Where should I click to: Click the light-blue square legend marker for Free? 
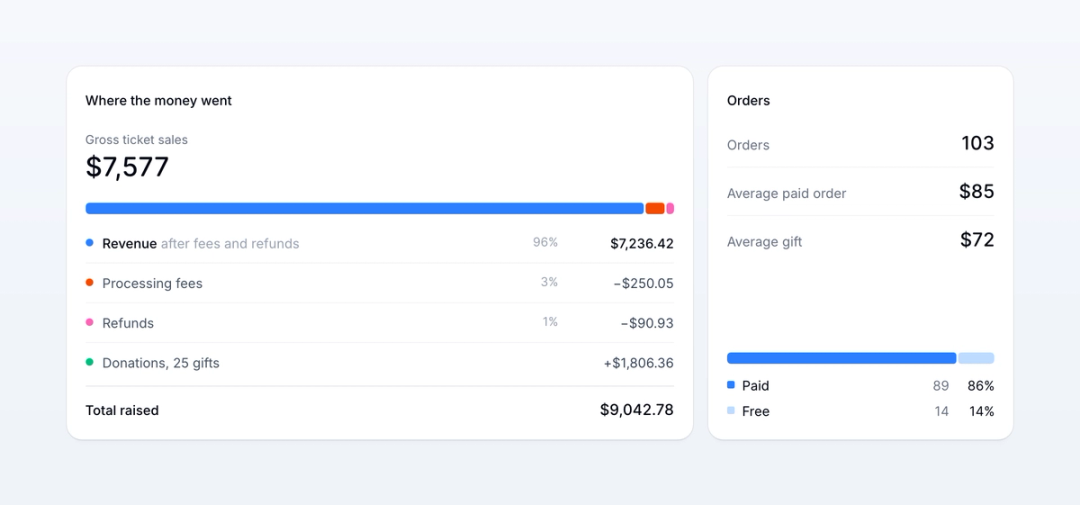[x=731, y=411]
